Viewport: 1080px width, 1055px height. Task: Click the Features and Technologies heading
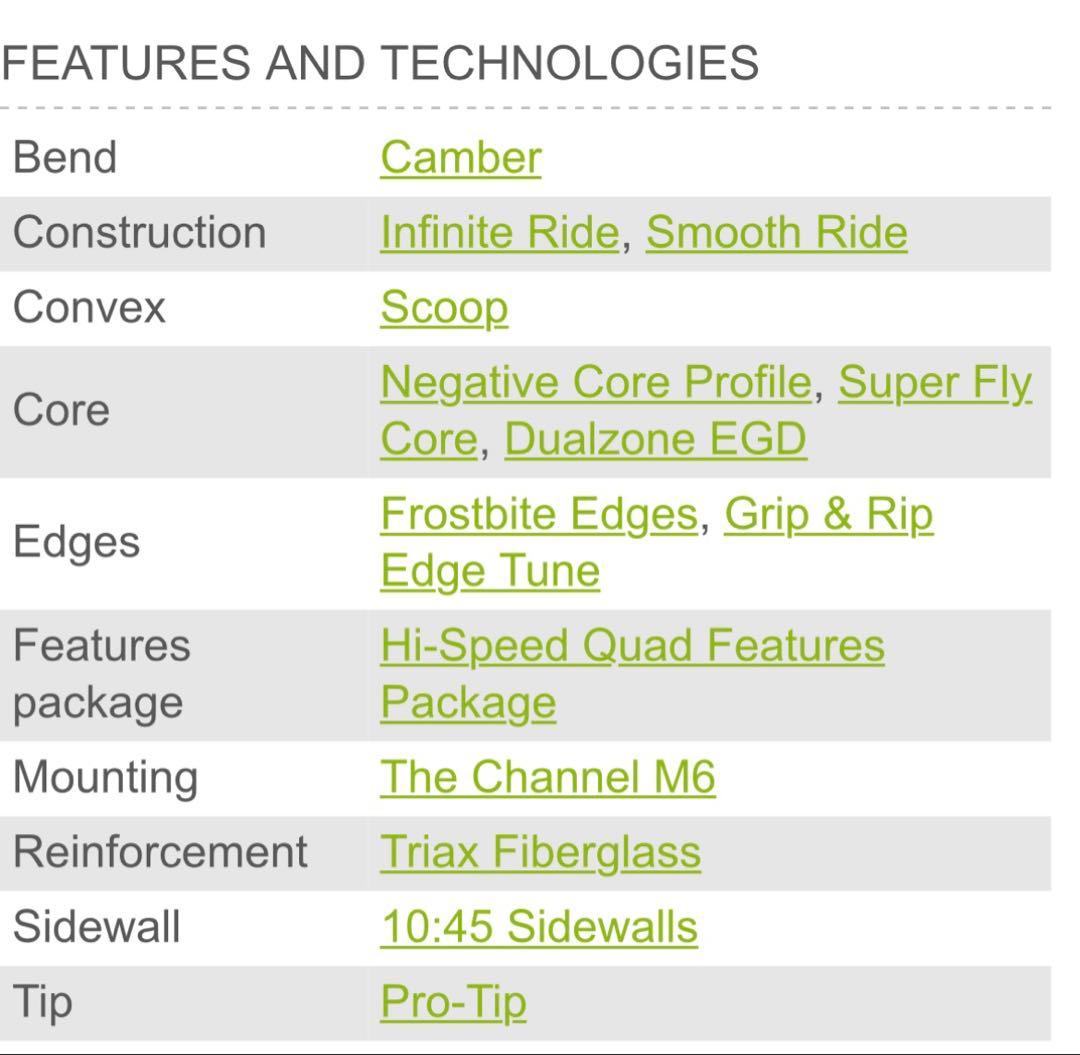[380, 64]
